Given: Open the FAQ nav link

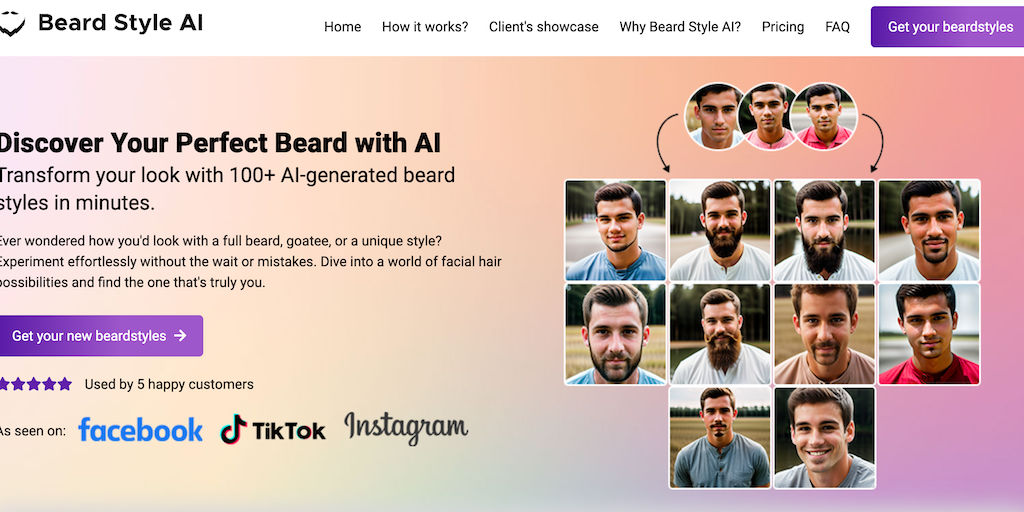Looking at the screenshot, I should pyautogui.click(x=837, y=27).
